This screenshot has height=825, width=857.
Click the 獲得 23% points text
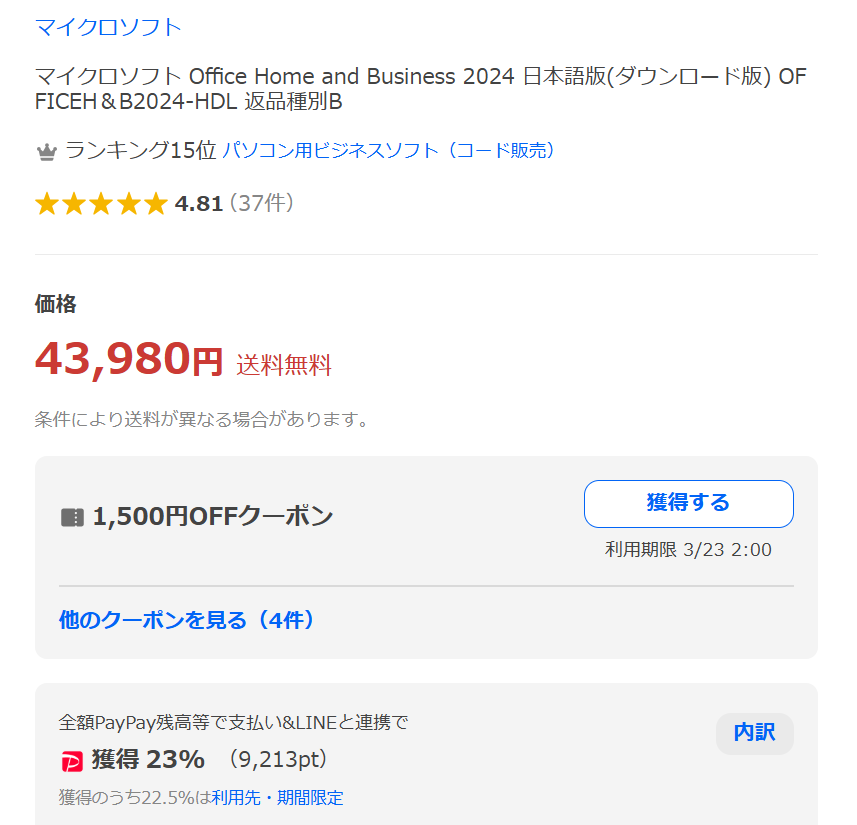(x=148, y=760)
